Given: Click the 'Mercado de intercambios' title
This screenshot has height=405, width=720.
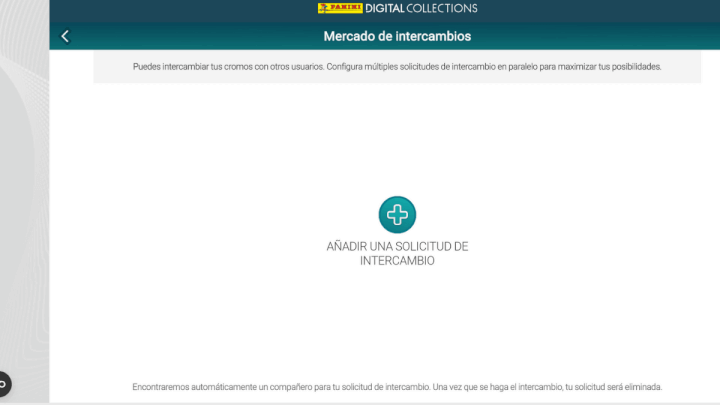Looking at the screenshot, I should tap(397, 36).
